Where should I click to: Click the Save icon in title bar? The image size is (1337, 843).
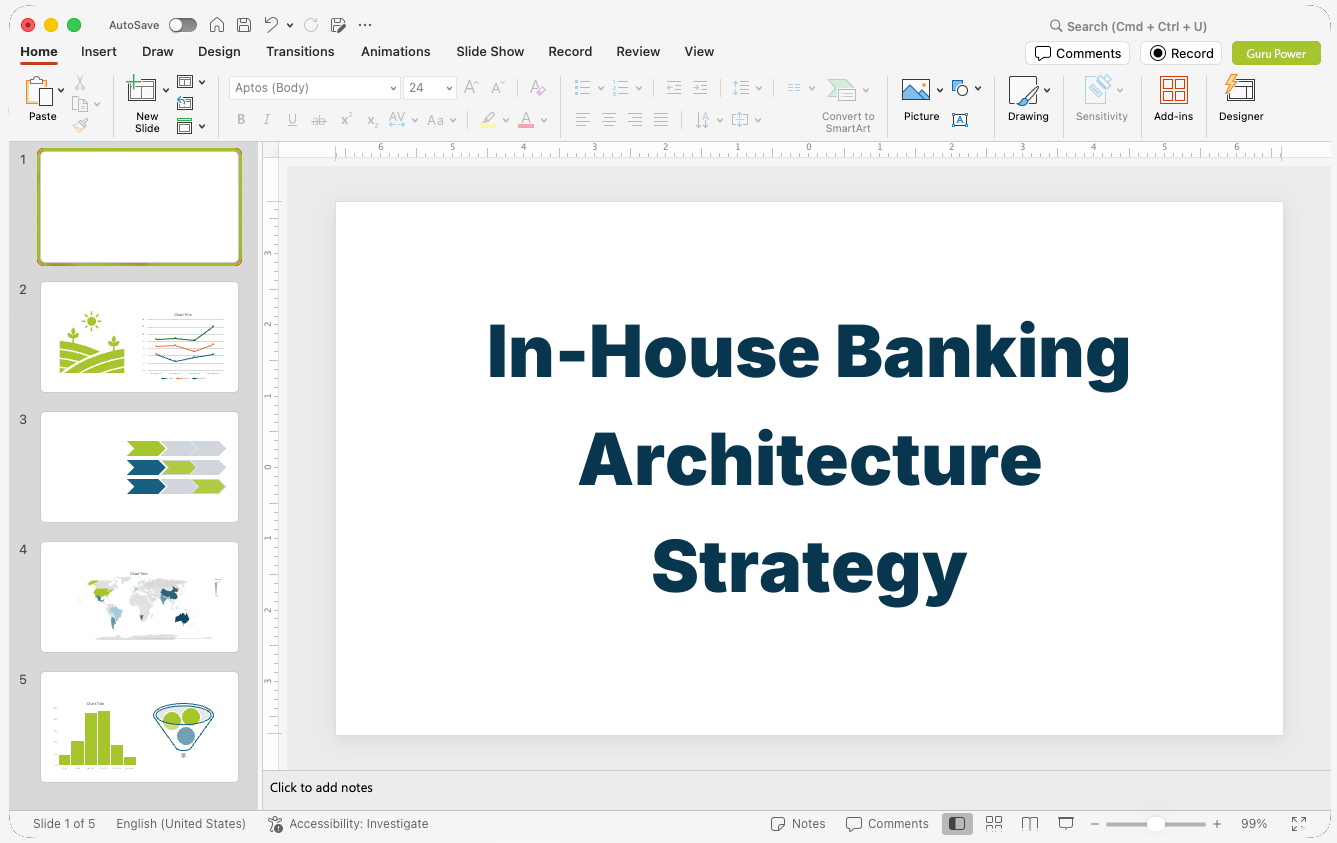coord(244,25)
